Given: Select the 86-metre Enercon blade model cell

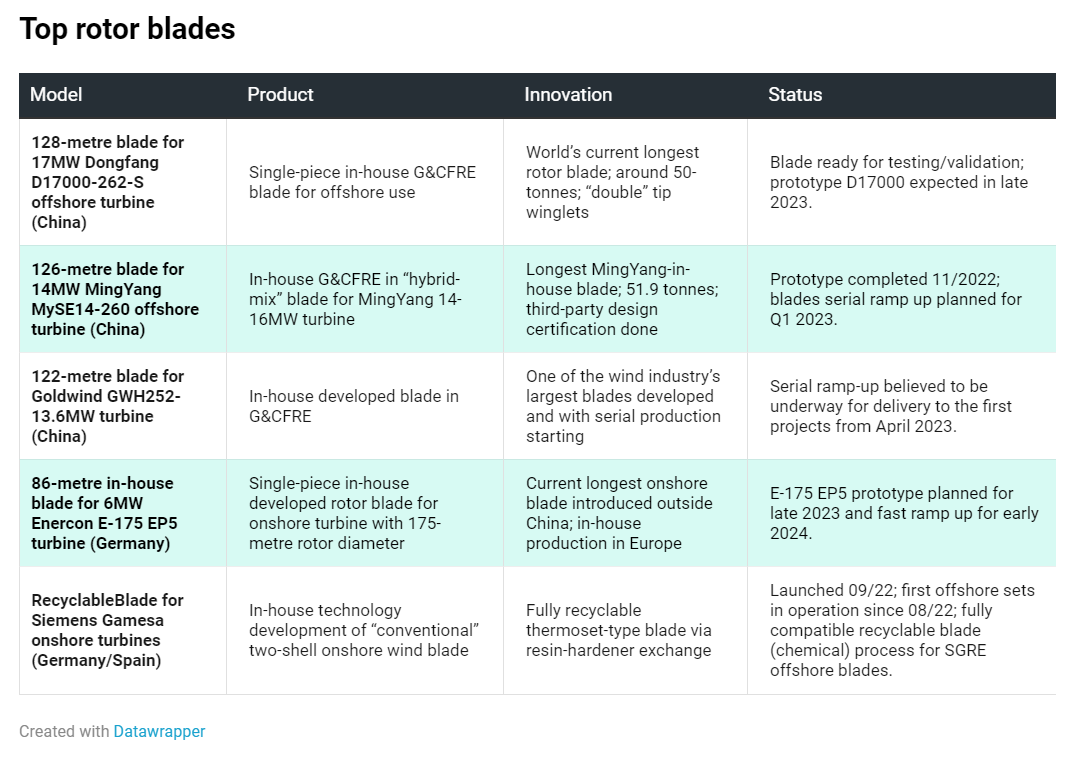Looking at the screenshot, I should (x=104, y=513).
